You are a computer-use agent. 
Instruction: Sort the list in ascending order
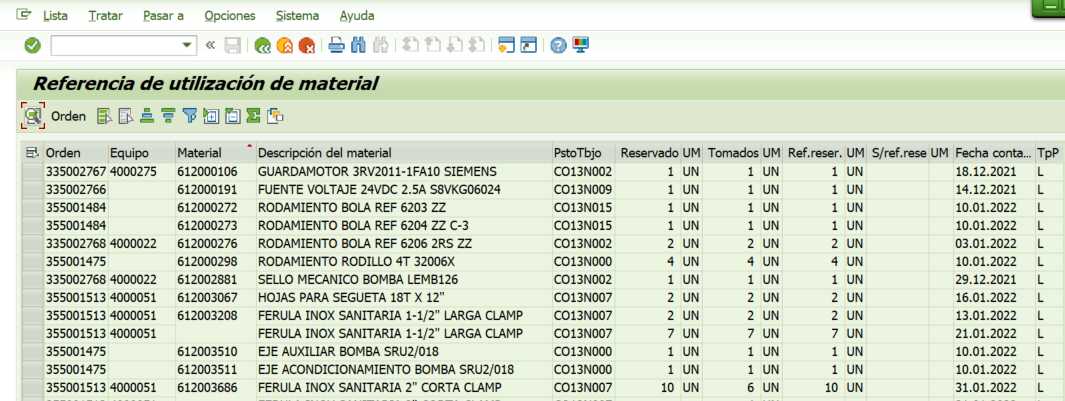coord(146,116)
